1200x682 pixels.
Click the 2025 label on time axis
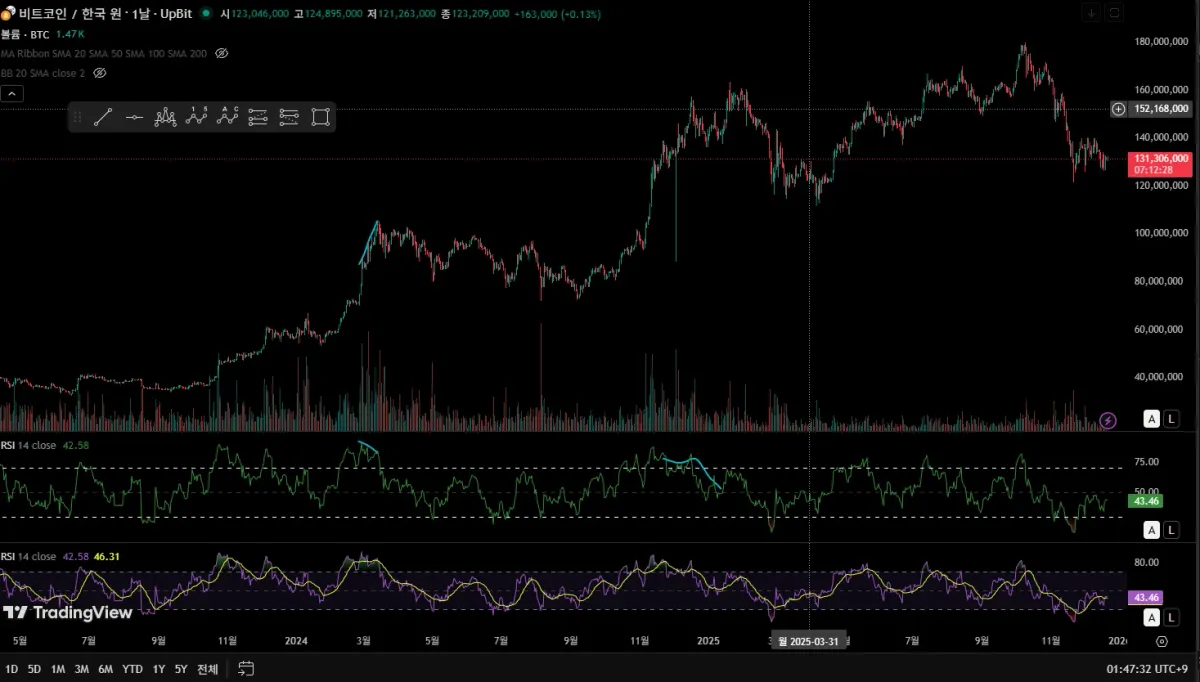tap(708, 641)
